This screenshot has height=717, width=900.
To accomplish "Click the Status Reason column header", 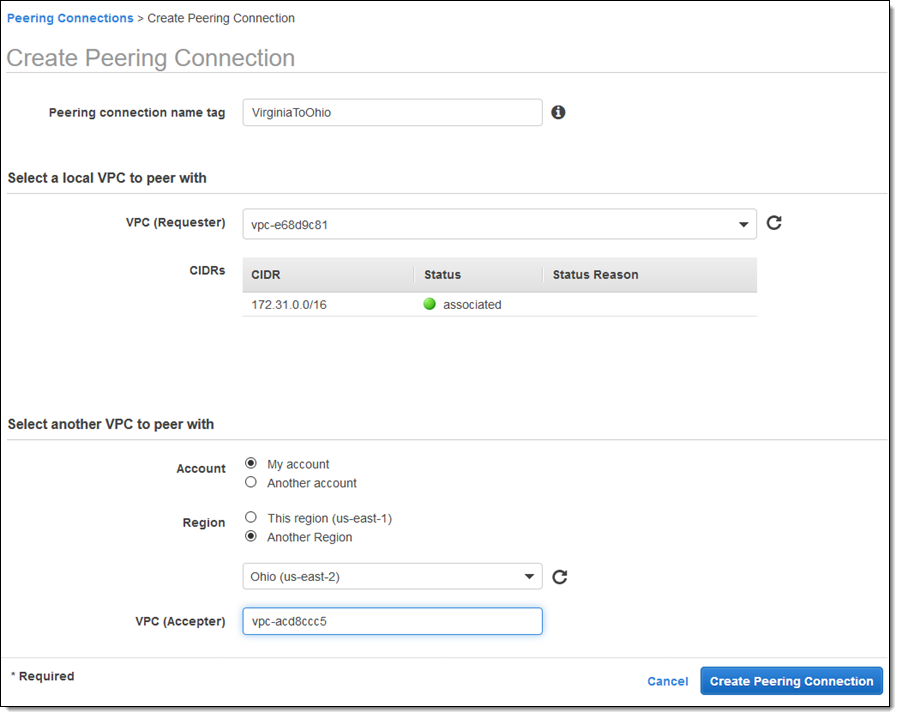I will [x=595, y=275].
